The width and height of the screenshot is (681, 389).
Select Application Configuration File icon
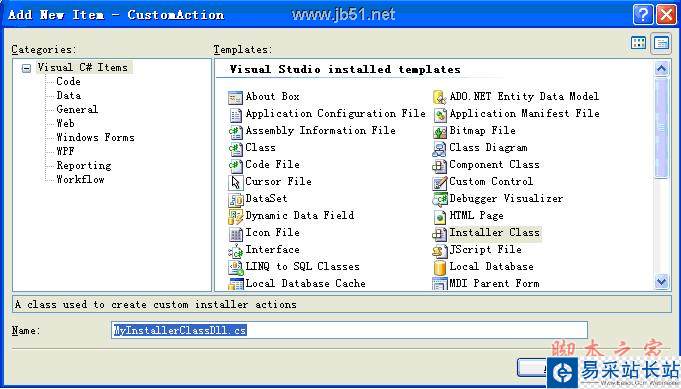coord(235,115)
